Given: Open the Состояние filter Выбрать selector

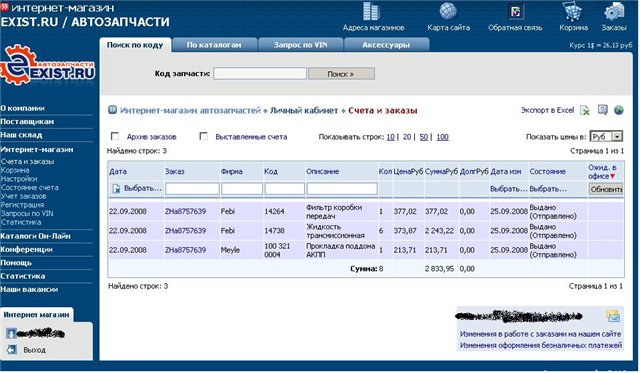Looking at the screenshot, I should click(x=548, y=189).
